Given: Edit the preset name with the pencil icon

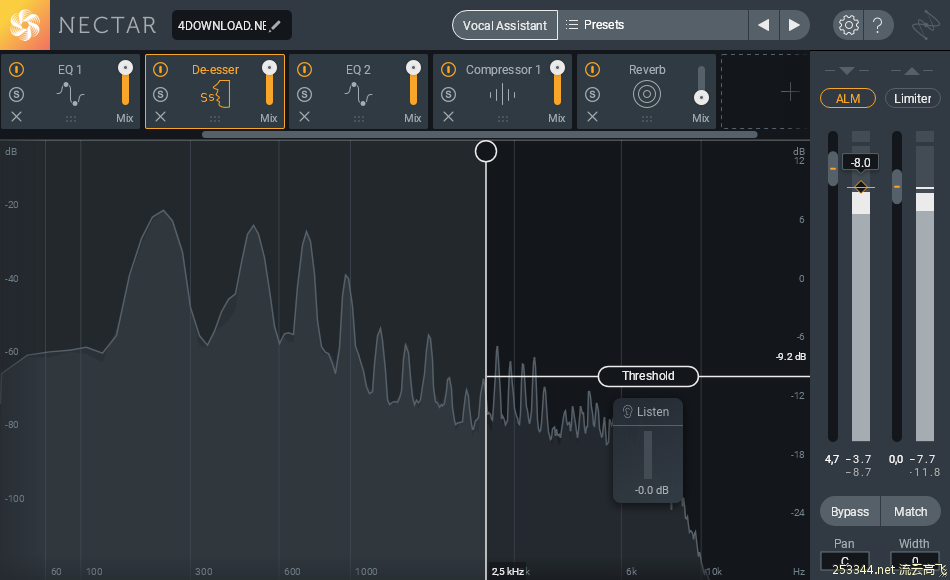Looking at the screenshot, I should [276, 25].
